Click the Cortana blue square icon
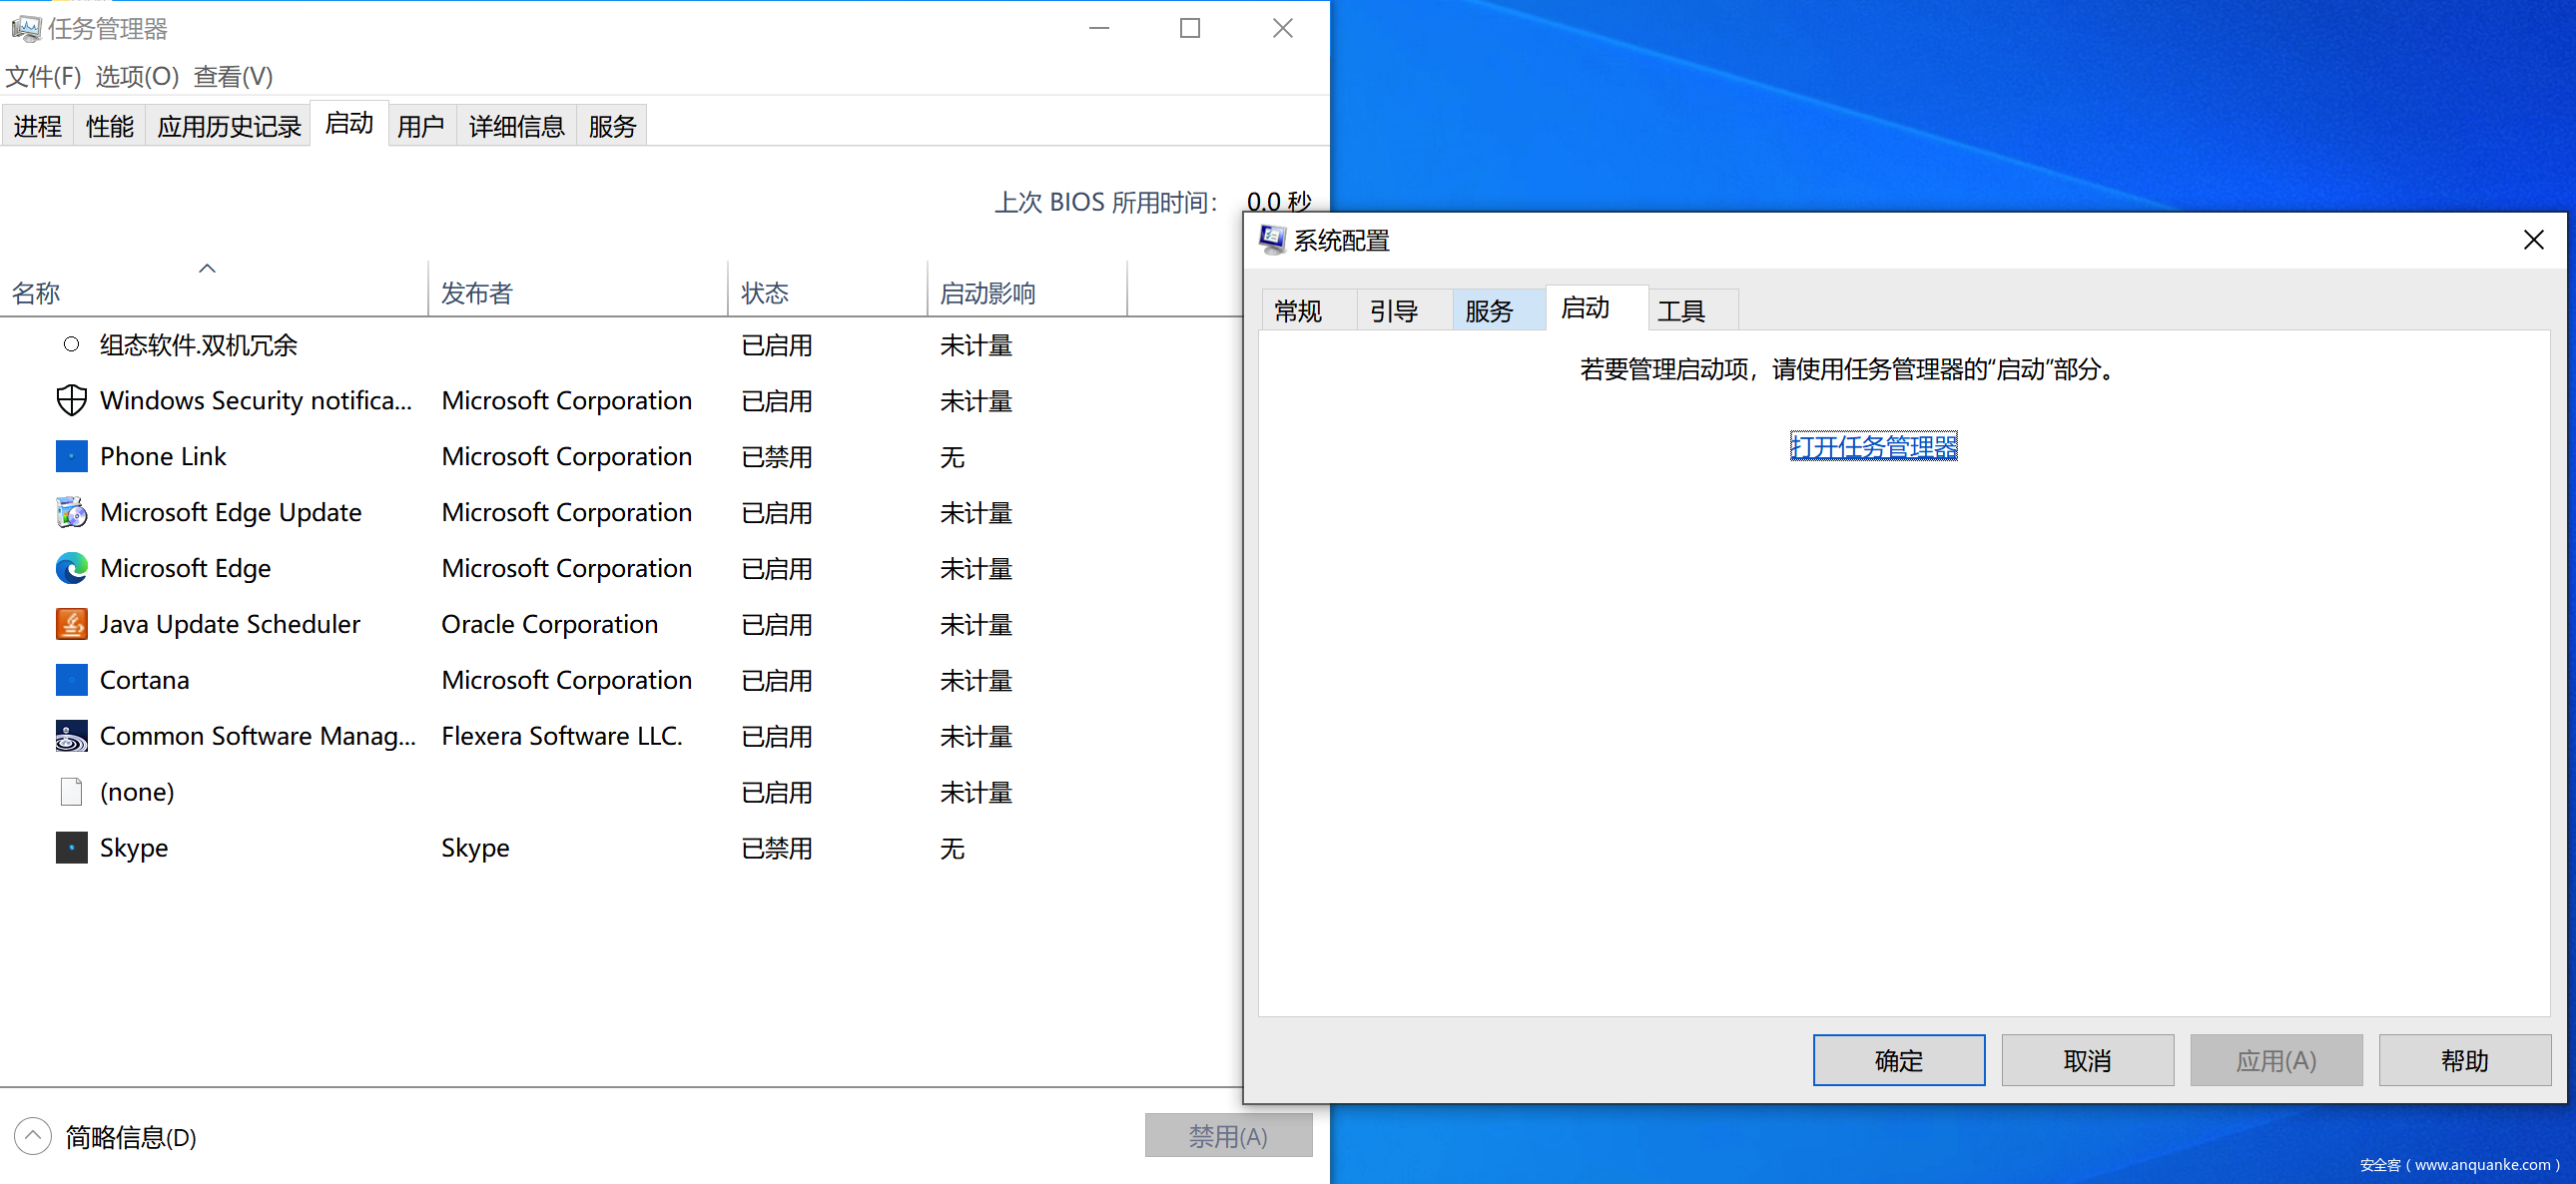Viewport: 2576px width, 1184px height. (x=71, y=681)
